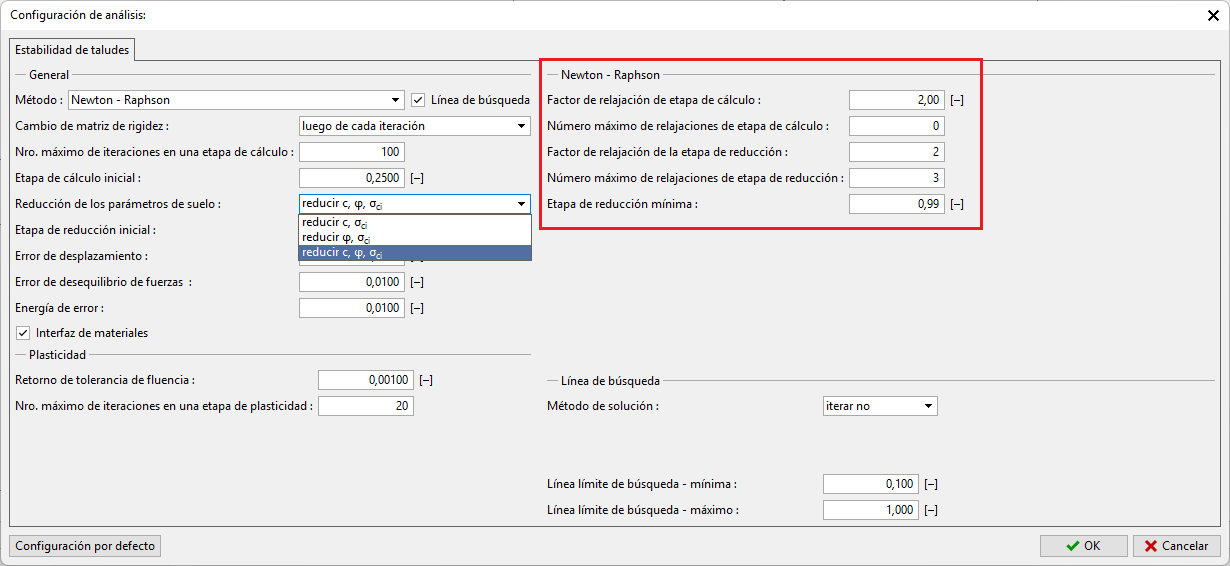Edit Etapa de cálculo inicial value
The width and height of the screenshot is (1230, 566).
pos(351,178)
